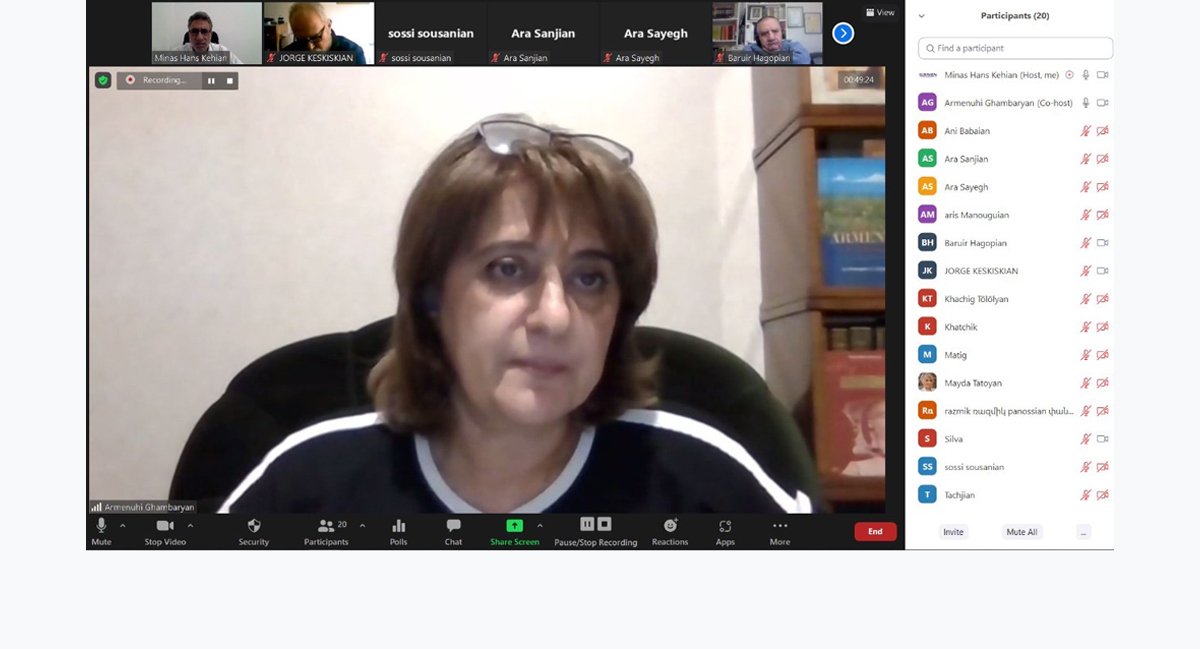Expand audio options arrow beside Mute
Viewport: 1200px width, 649px height.
(123, 525)
